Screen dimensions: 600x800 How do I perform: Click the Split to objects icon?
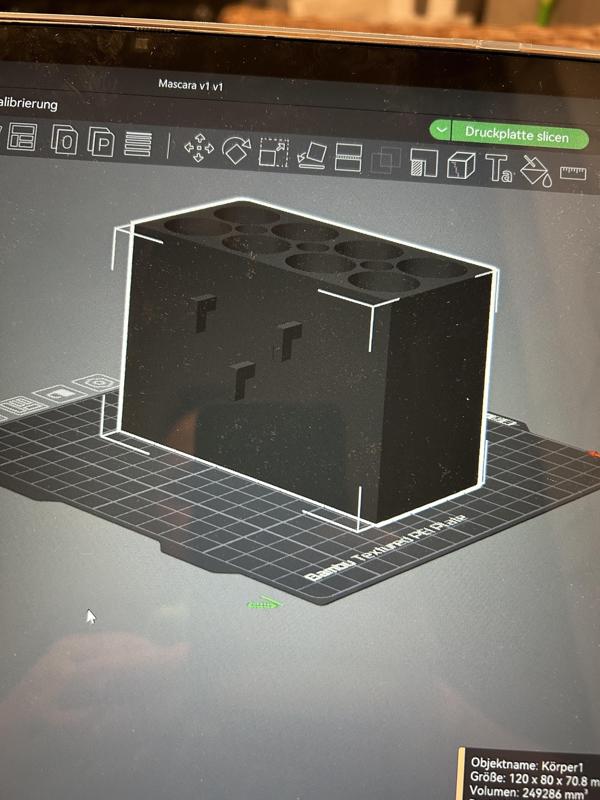[x=65, y=139]
